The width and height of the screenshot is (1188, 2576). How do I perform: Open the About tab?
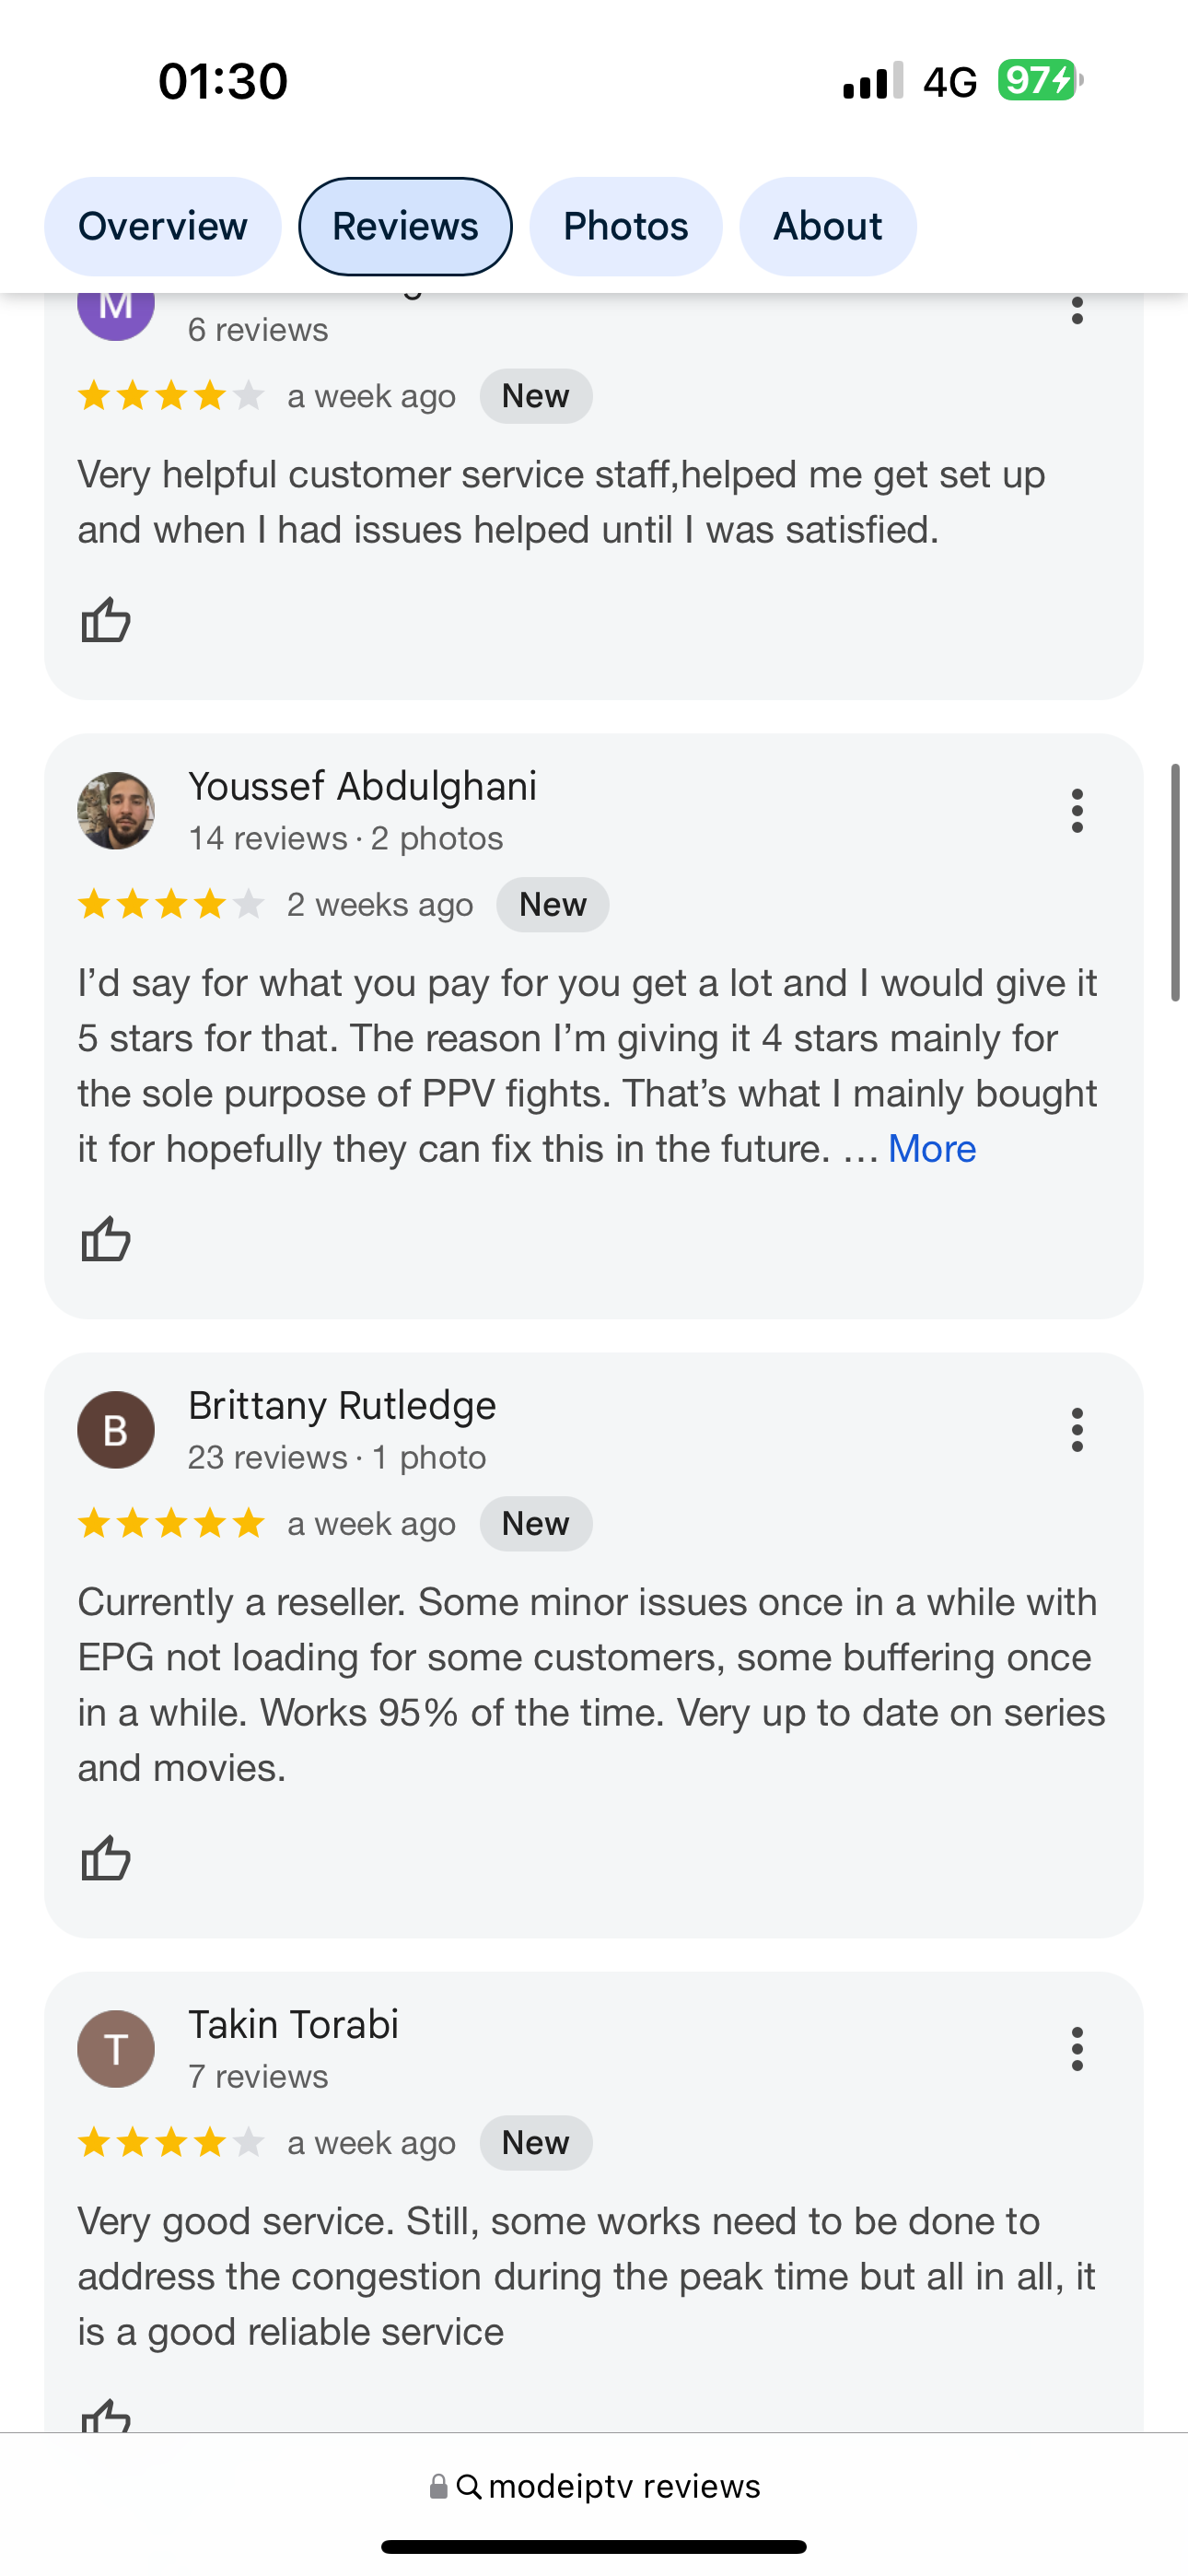[827, 227]
